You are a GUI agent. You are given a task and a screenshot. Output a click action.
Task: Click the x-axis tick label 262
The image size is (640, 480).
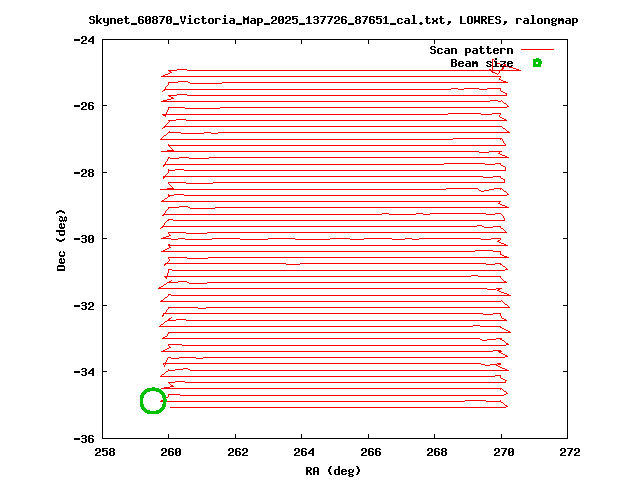[238, 452]
